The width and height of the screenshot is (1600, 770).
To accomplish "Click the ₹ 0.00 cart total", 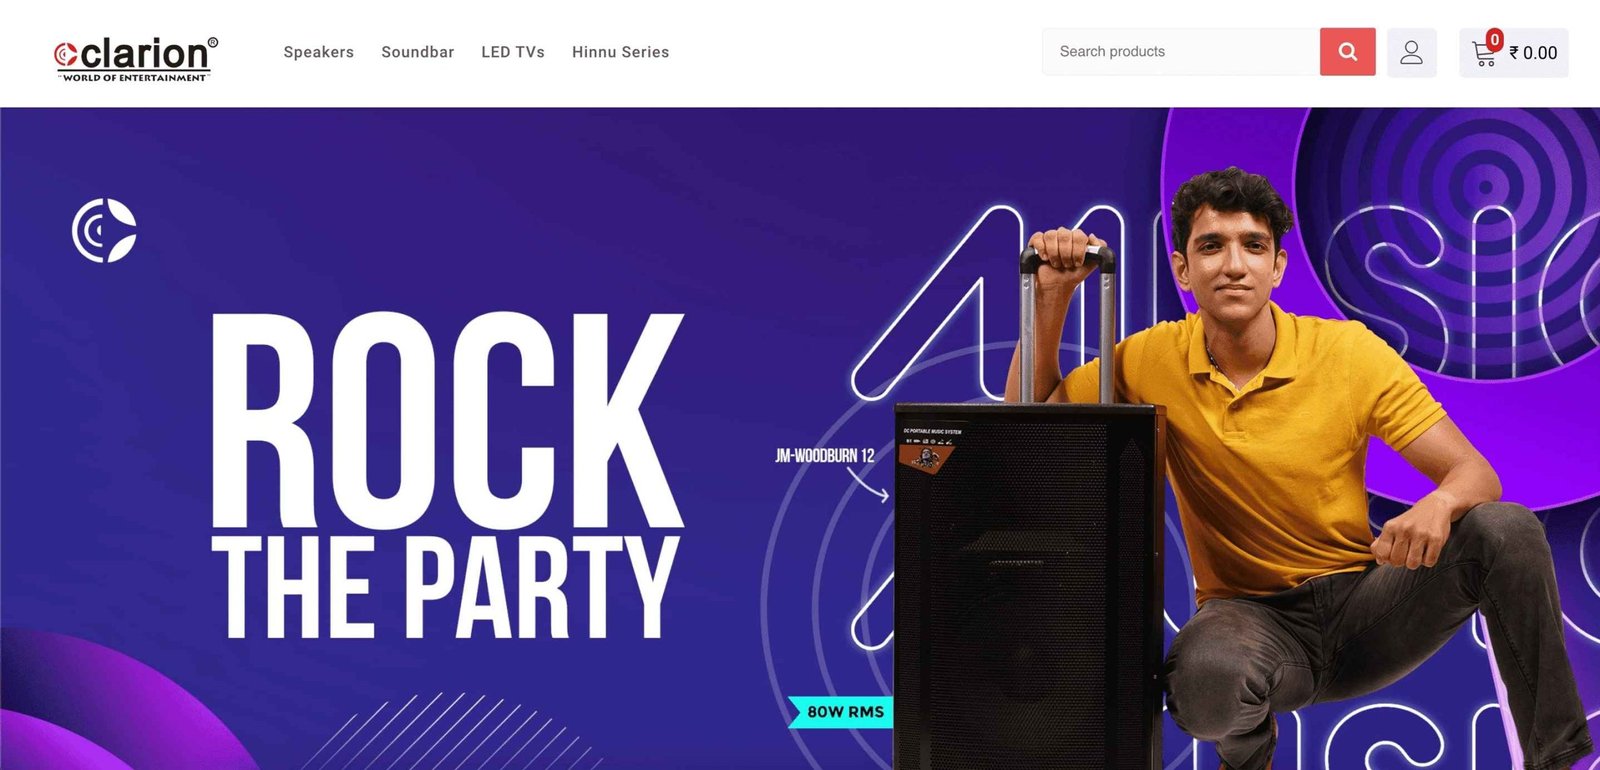I will point(1533,53).
